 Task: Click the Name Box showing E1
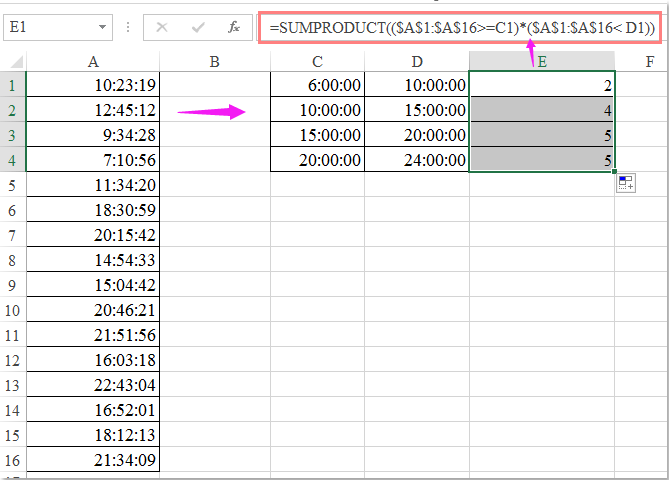[48, 28]
